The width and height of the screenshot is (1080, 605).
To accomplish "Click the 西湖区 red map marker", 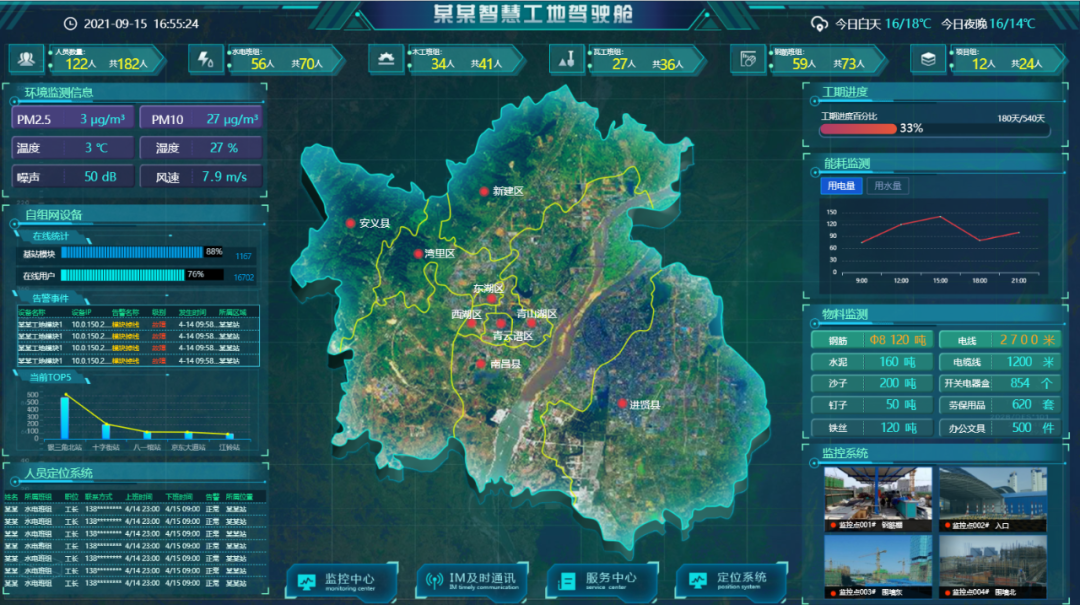I will pos(472,323).
